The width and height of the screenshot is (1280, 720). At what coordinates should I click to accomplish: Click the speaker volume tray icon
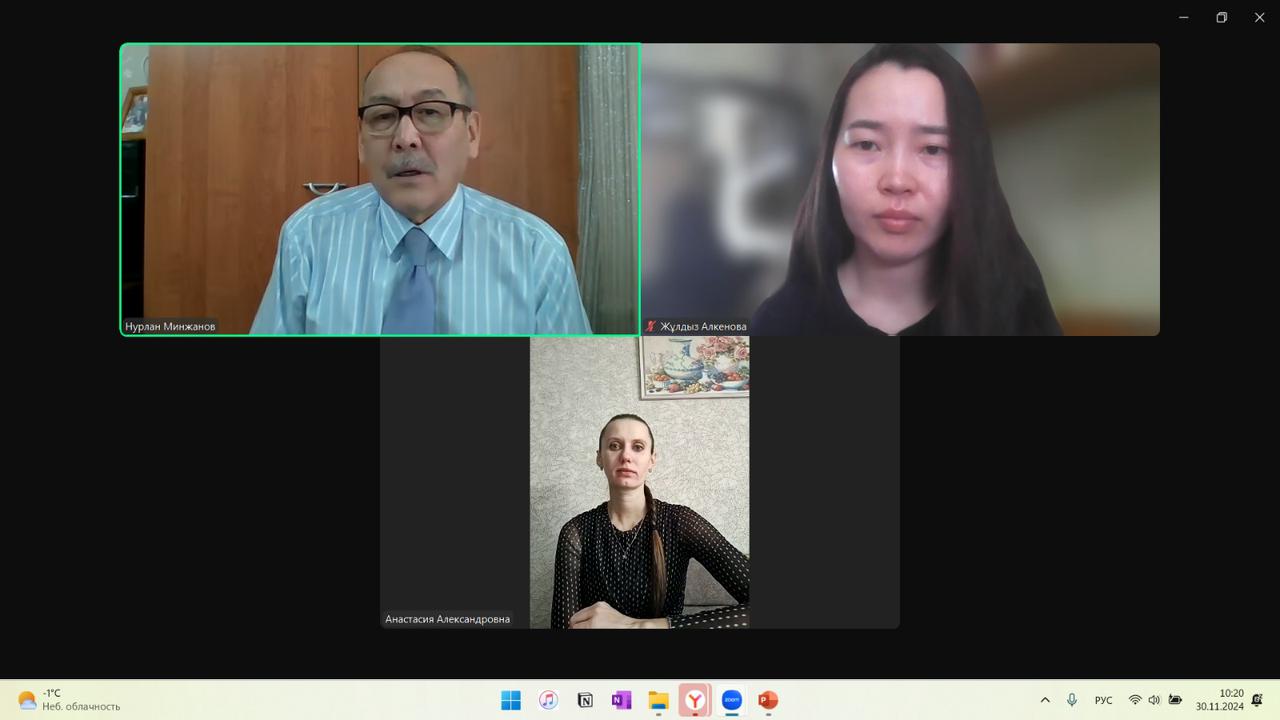(1154, 700)
